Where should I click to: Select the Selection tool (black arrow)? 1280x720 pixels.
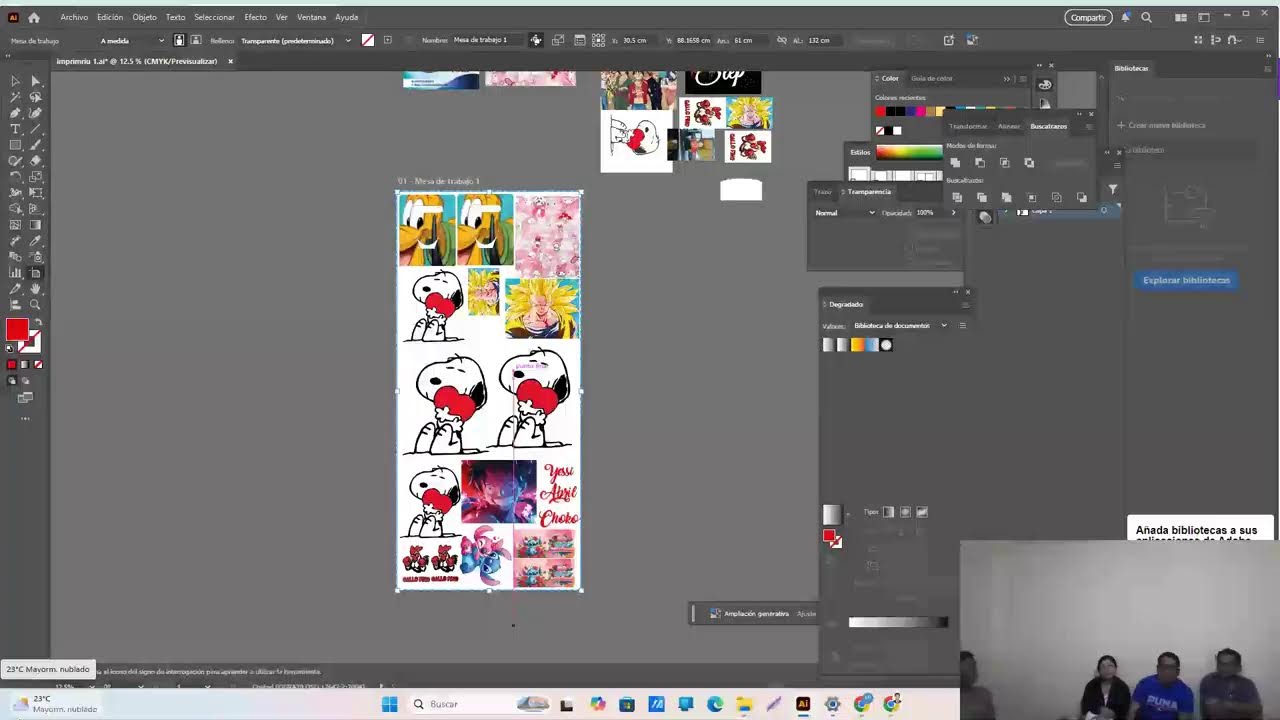(x=15, y=80)
